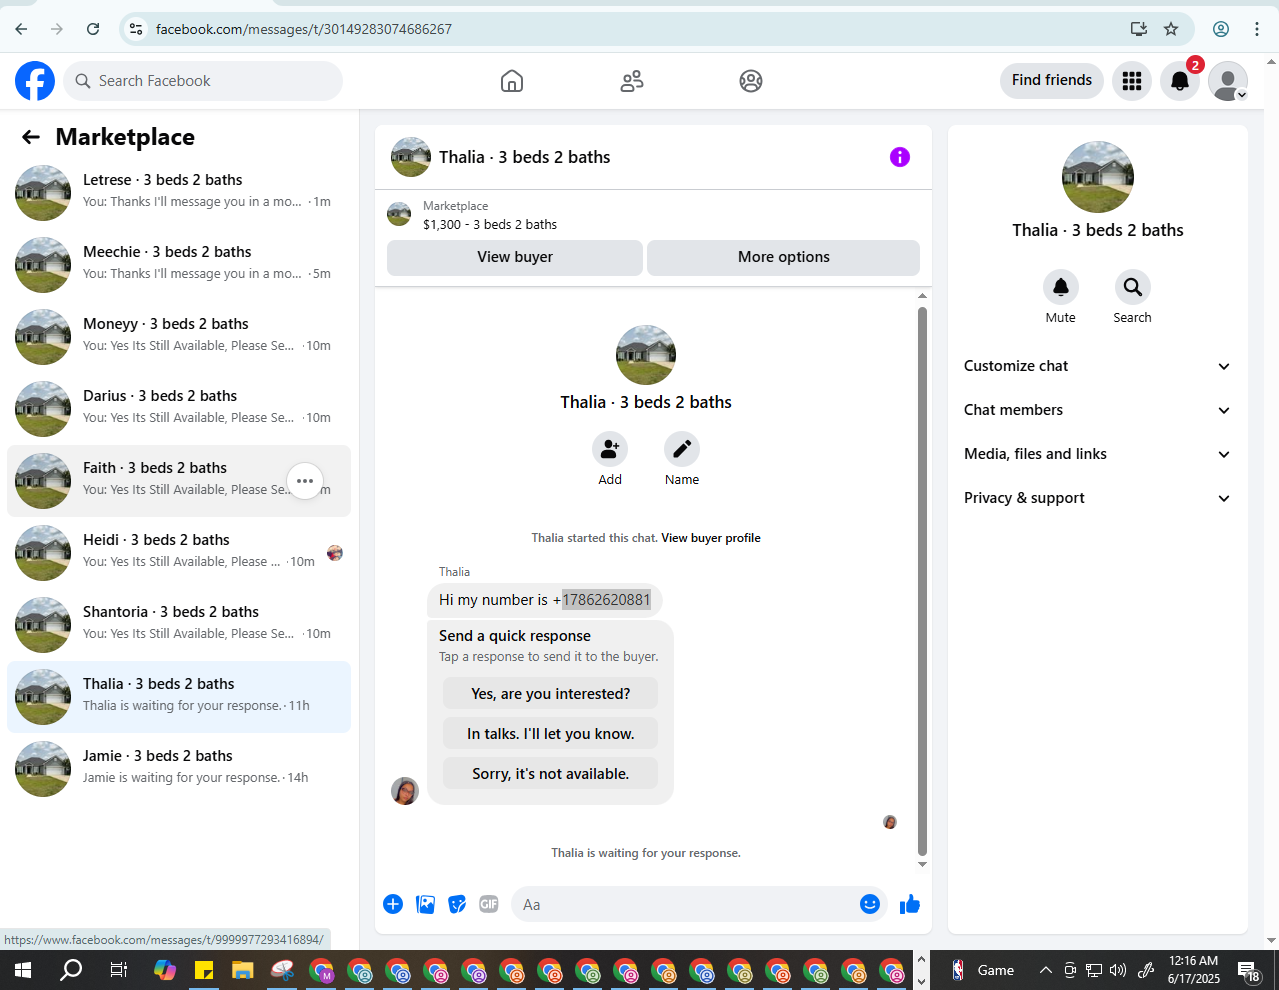Expand the Chat members section
The height and width of the screenshot is (990, 1279).
pos(1098,410)
